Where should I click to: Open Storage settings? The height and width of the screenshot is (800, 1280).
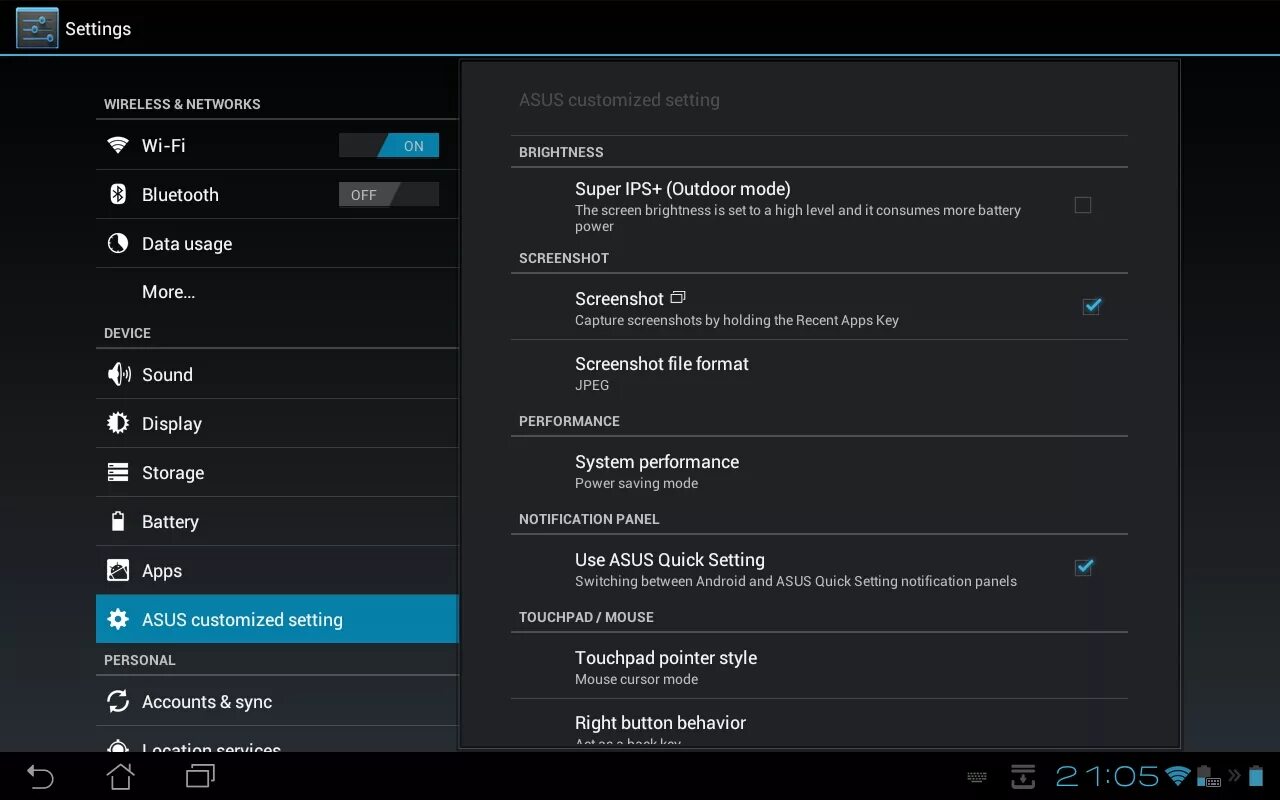tap(277, 472)
